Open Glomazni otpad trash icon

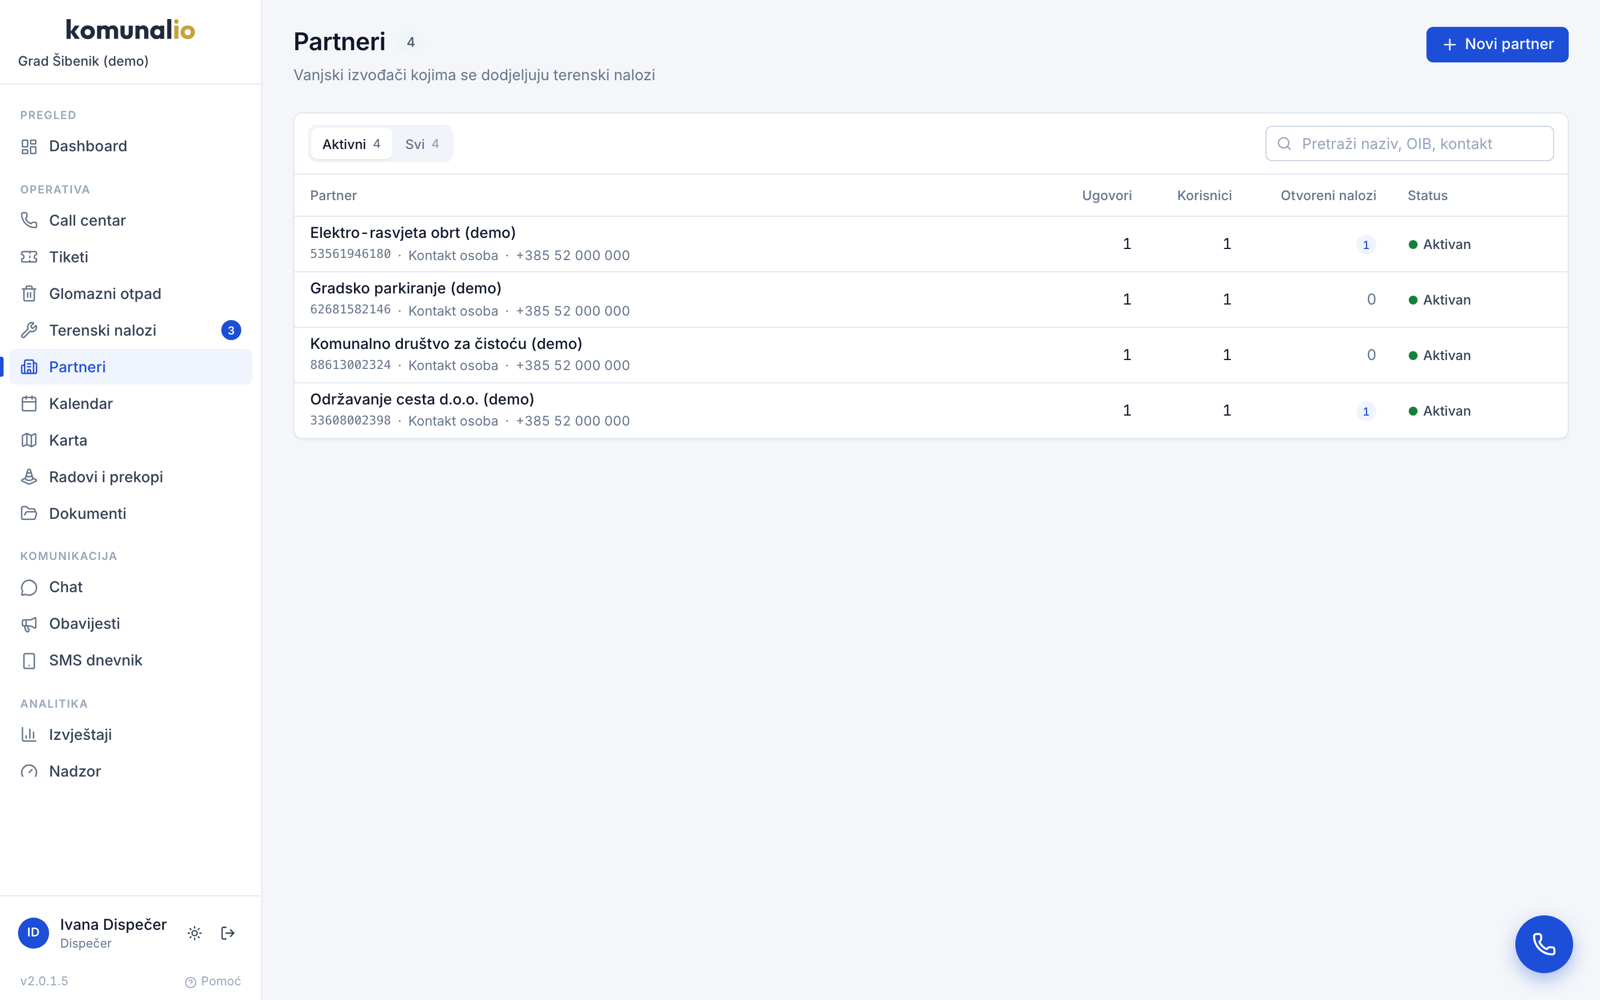29,294
